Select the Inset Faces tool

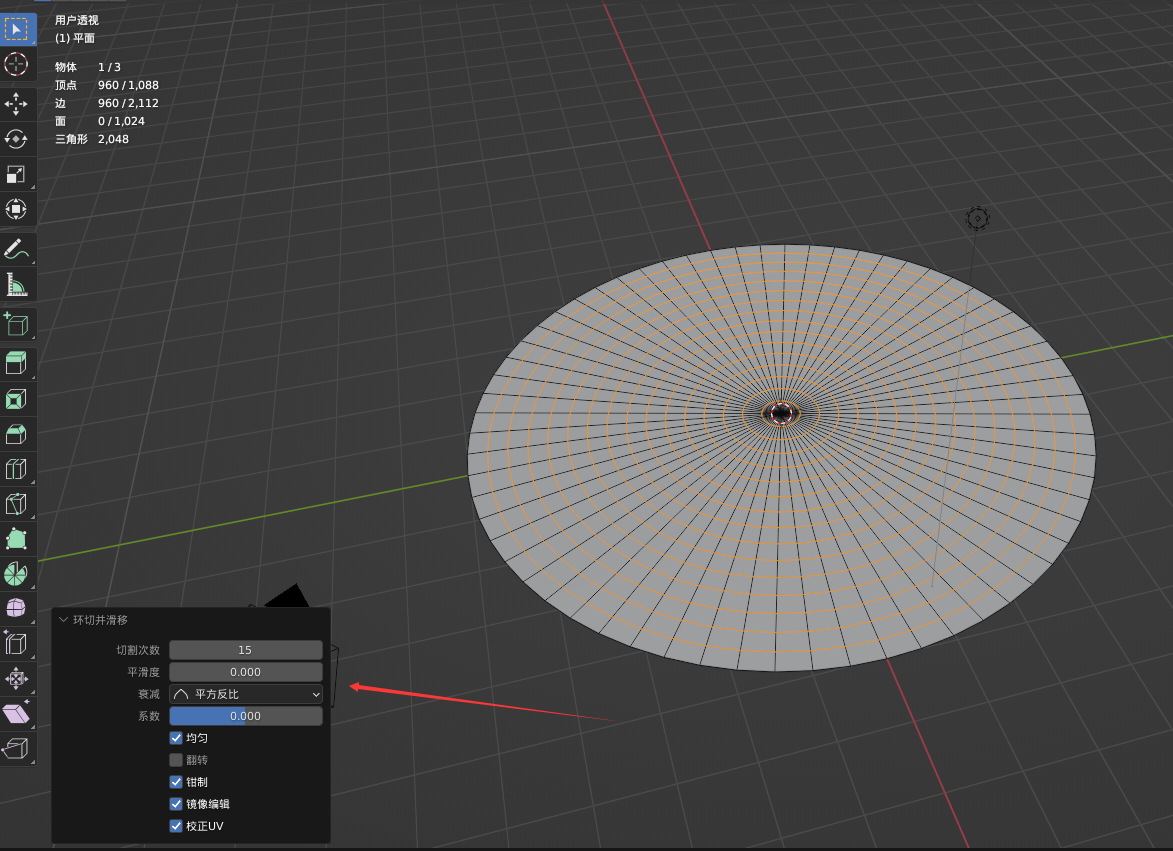(x=16, y=399)
